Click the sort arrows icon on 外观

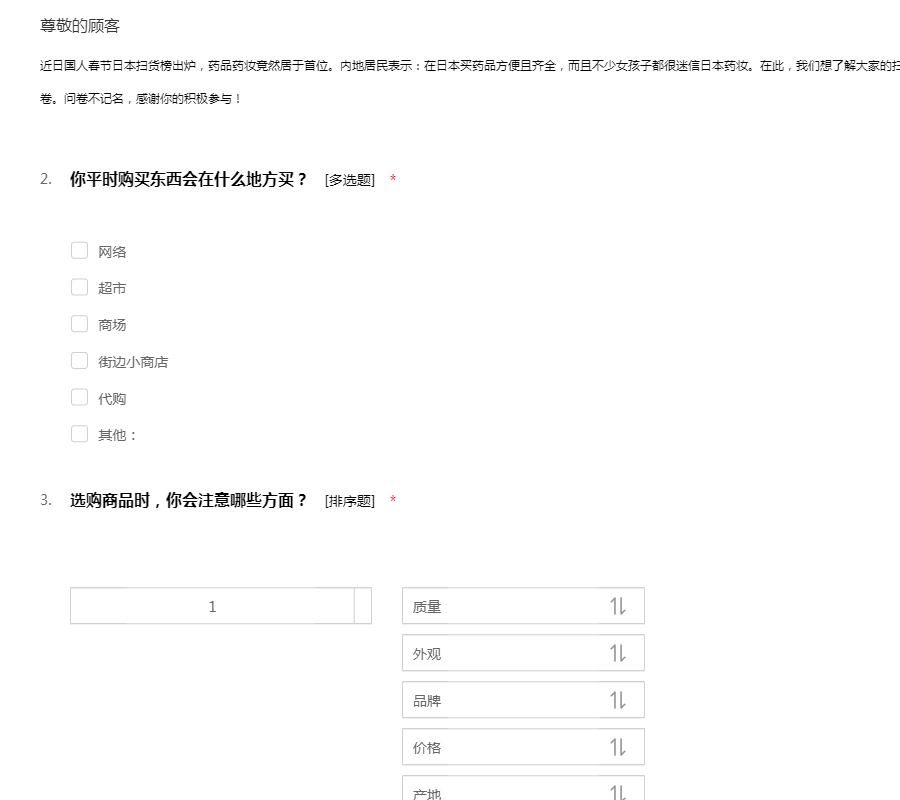click(618, 653)
